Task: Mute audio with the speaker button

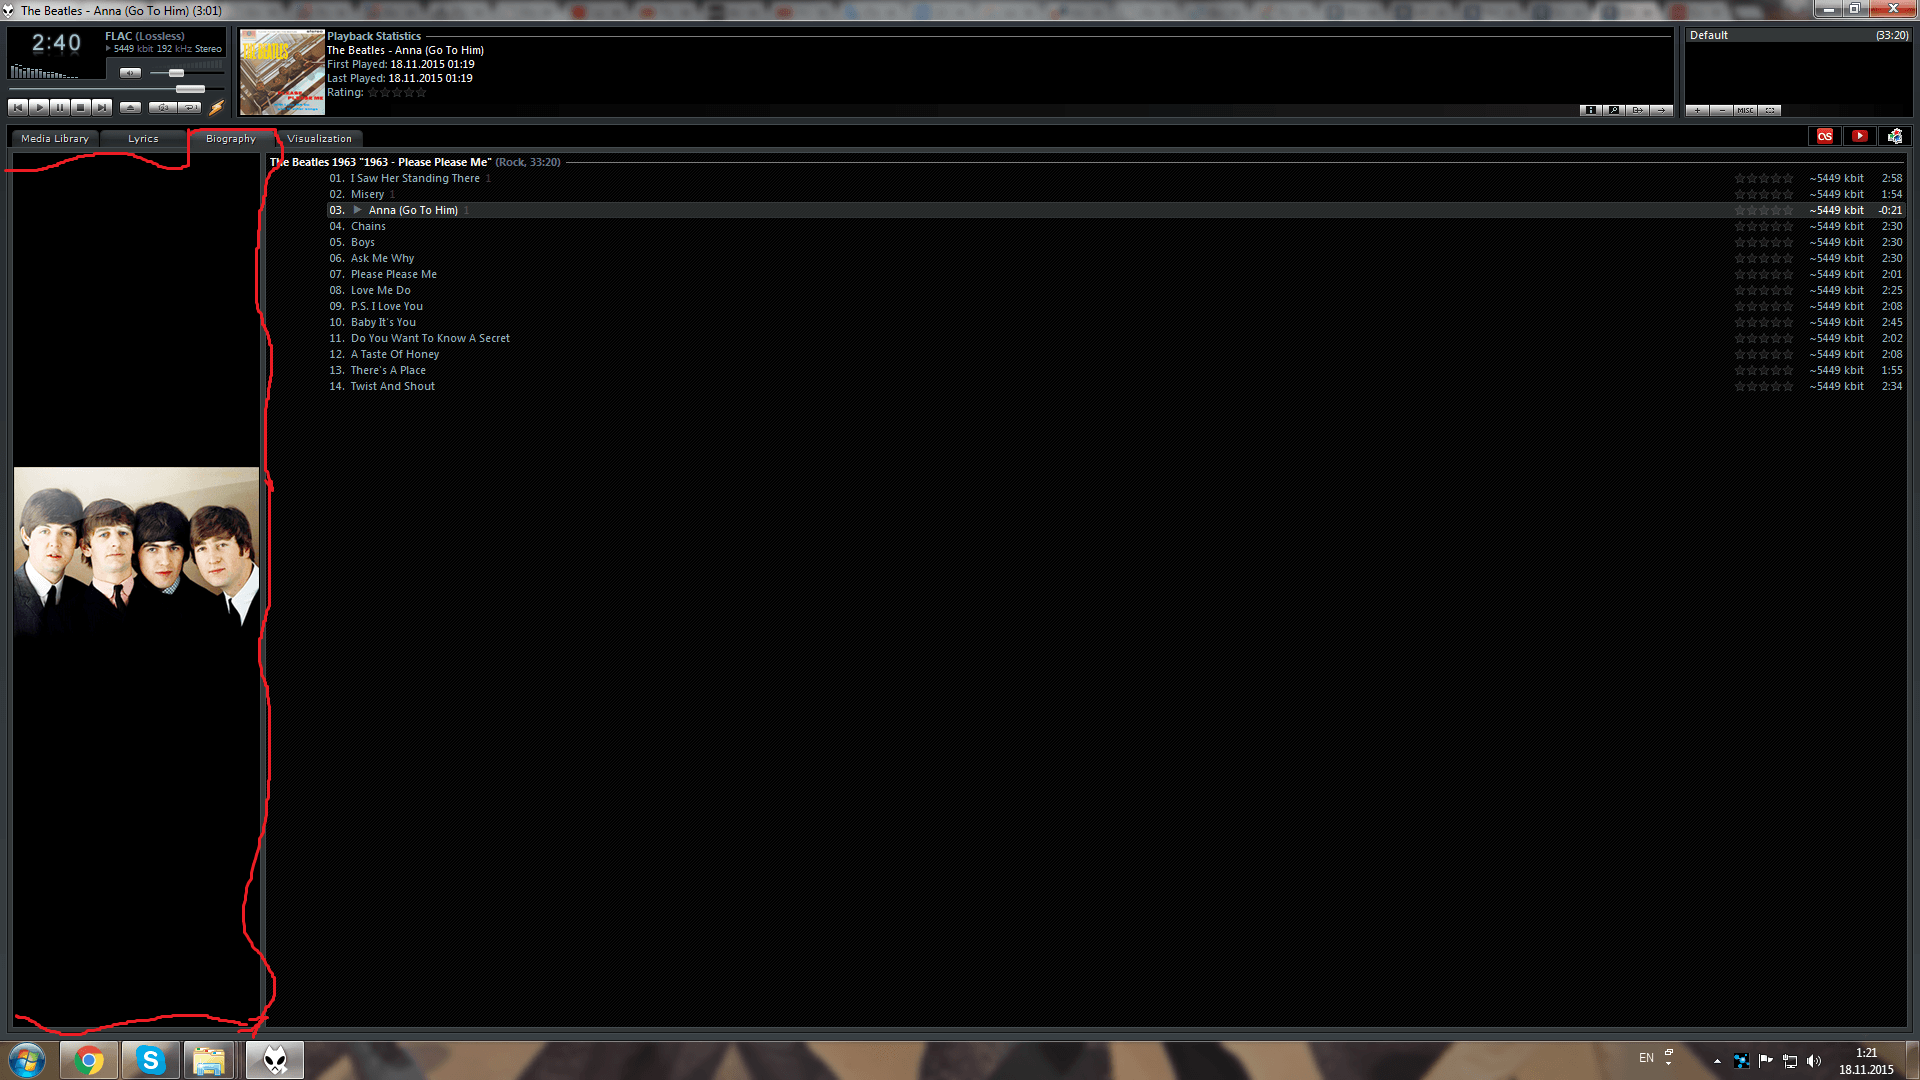Action: tap(130, 73)
